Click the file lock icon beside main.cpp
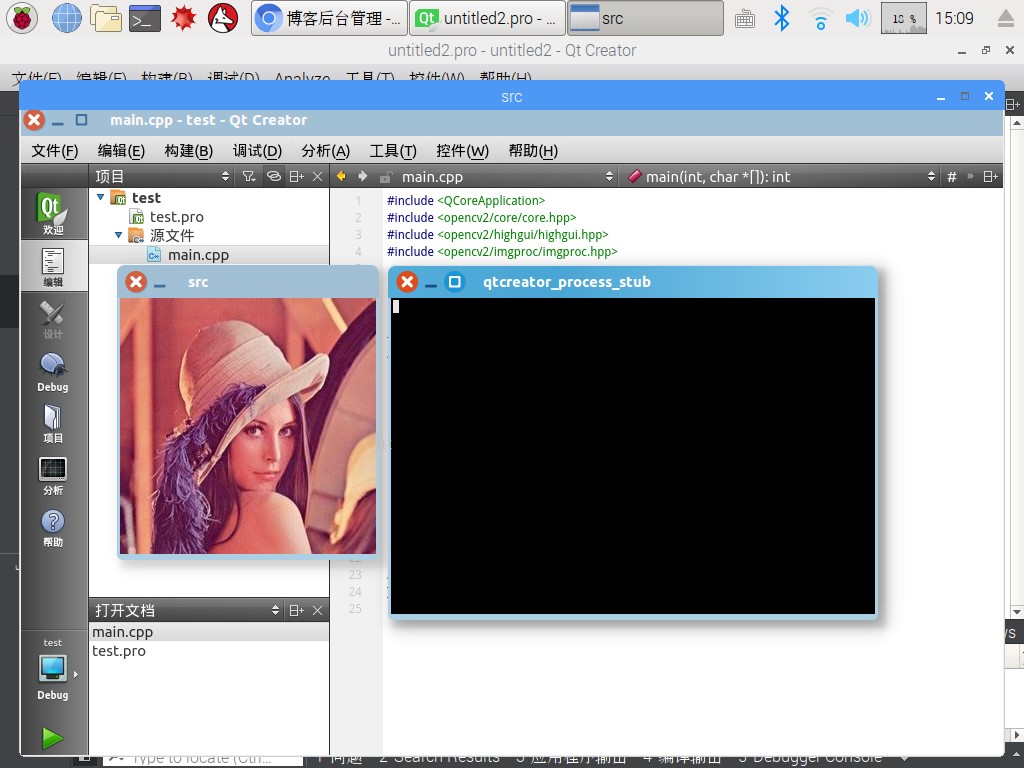This screenshot has width=1024, height=768. 385,177
